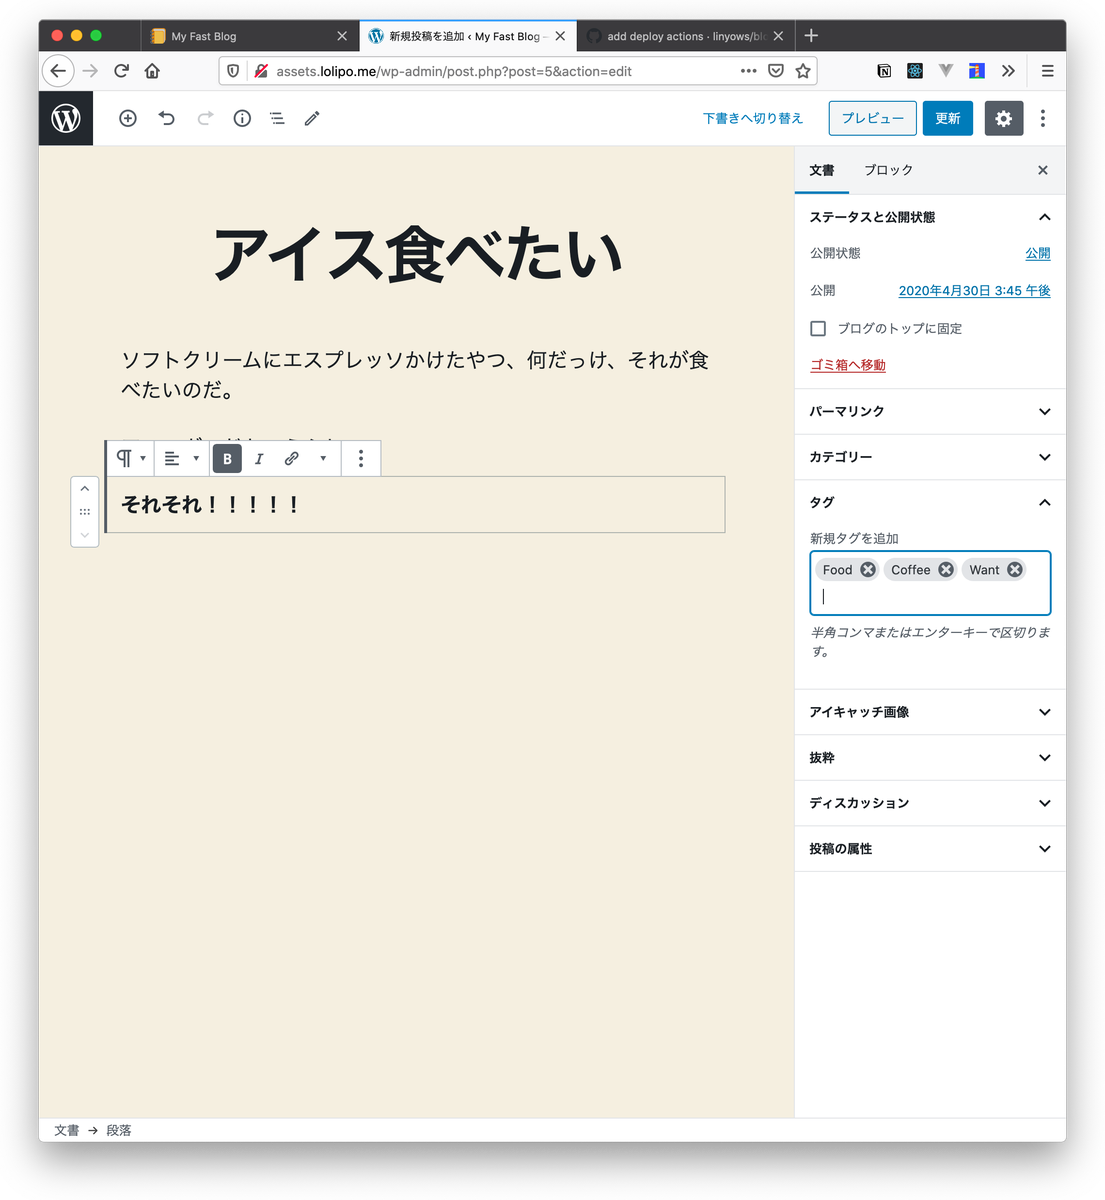Image resolution: width=1105 pixels, height=1200 pixels.
Task: Toggle the settings gear sidebar
Action: pyautogui.click(x=1003, y=118)
